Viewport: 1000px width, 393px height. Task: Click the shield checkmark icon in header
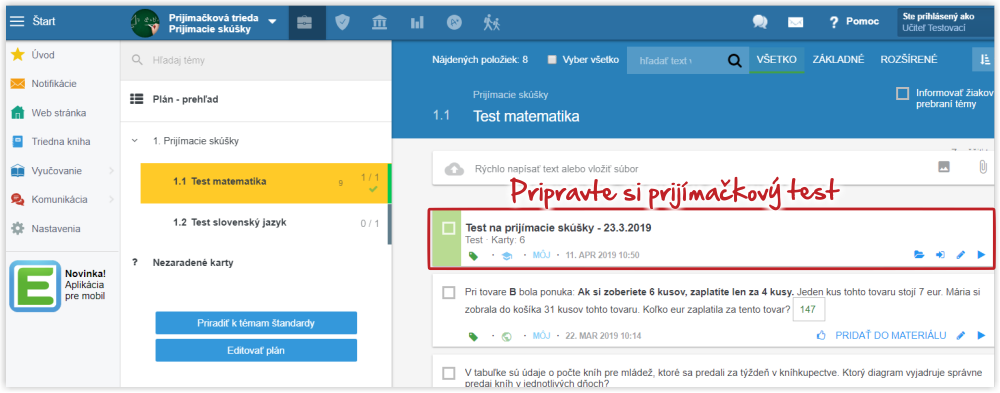click(x=342, y=22)
